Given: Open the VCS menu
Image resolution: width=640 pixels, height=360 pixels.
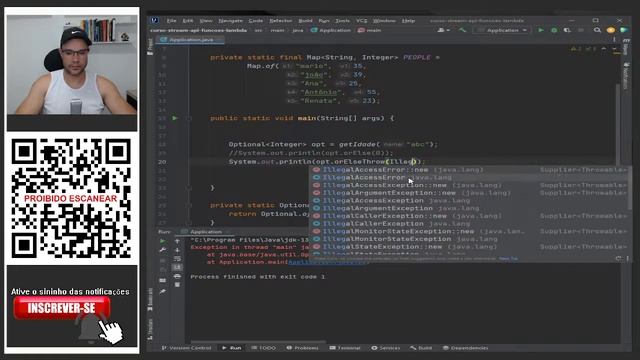Looking at the screenshot, I should tap(361, 20).
